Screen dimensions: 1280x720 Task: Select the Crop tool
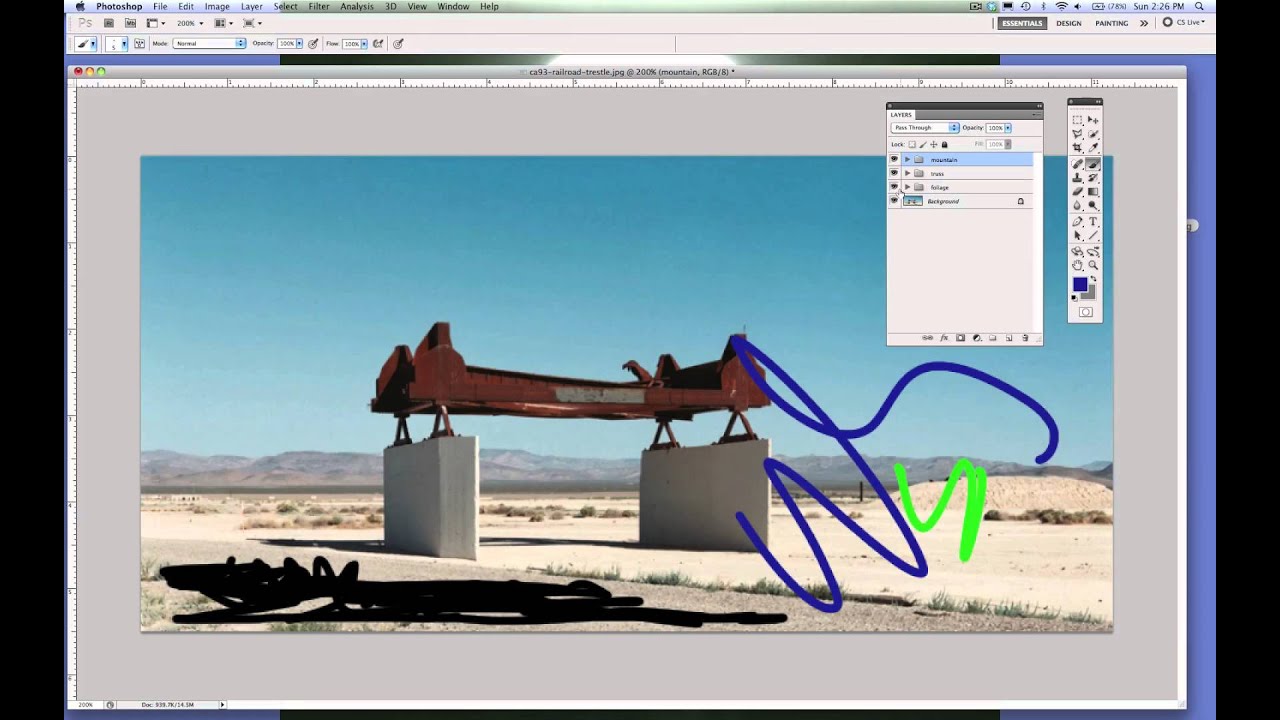pos(1077,147)
